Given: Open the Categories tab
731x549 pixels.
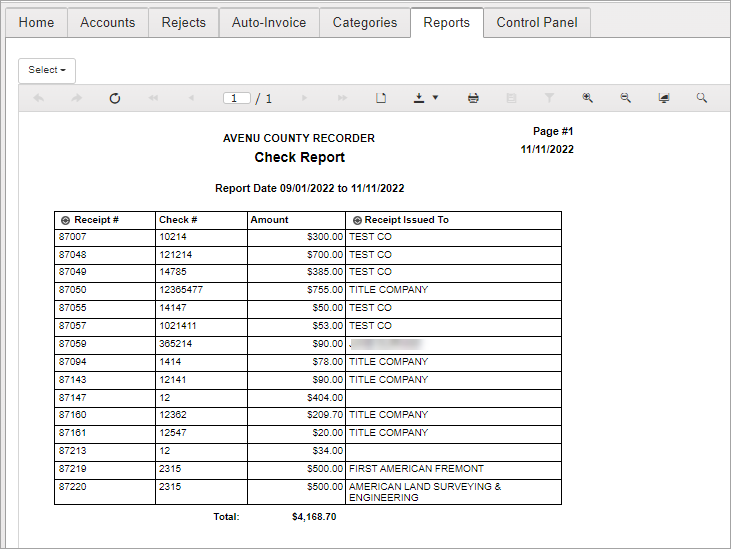Looking at the screenshot, I should click(x=364, y=22).
